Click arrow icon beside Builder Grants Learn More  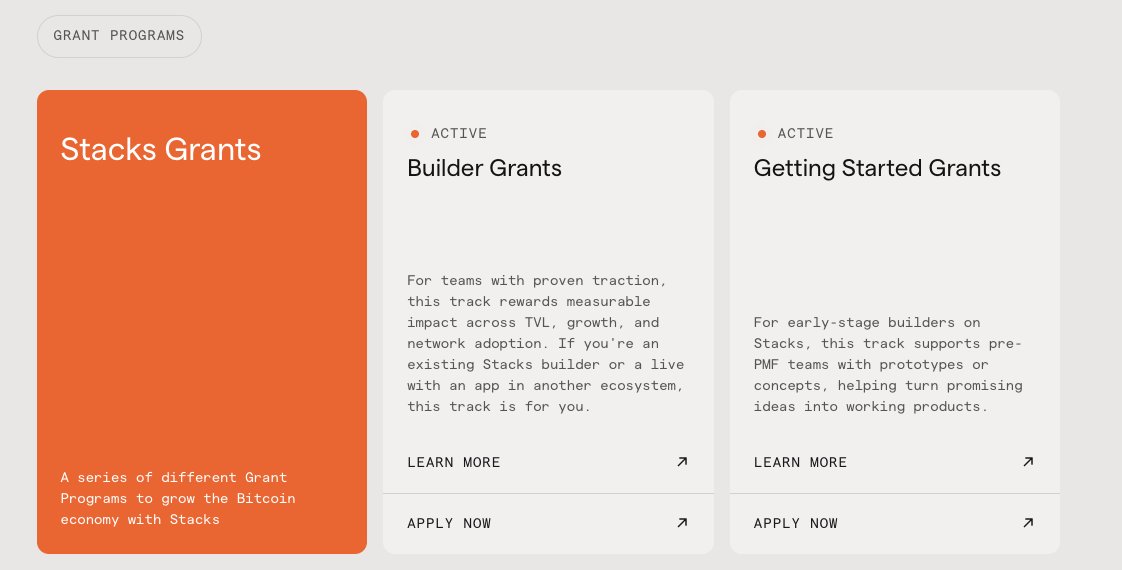point(682,462)
